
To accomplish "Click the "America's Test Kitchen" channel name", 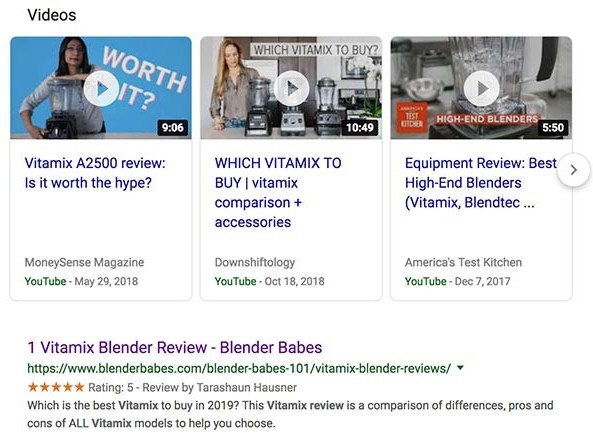I will click(463, 262).
